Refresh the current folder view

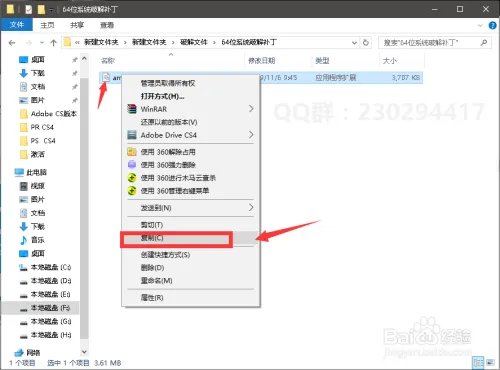click(x=366, y=43)
